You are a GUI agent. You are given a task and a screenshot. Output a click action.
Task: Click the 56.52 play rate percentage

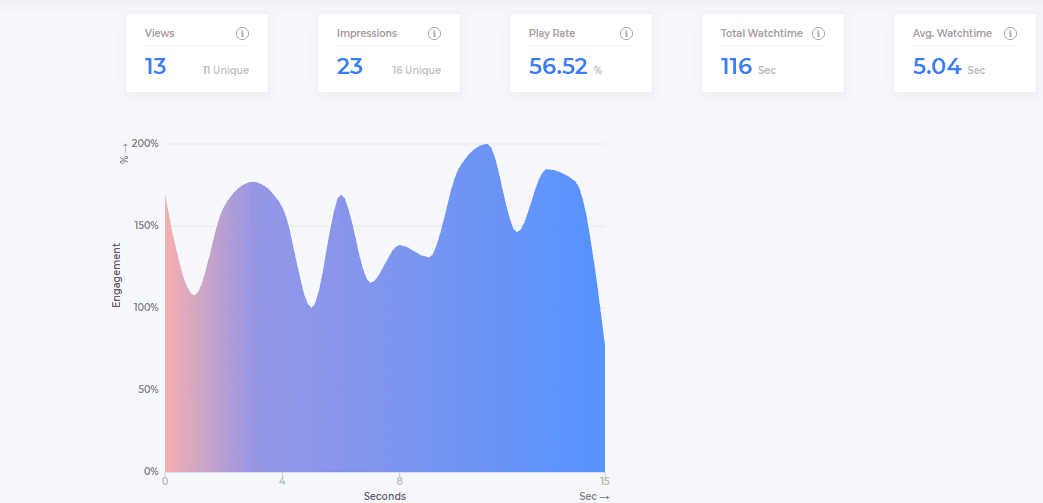[x=558, y=67]
